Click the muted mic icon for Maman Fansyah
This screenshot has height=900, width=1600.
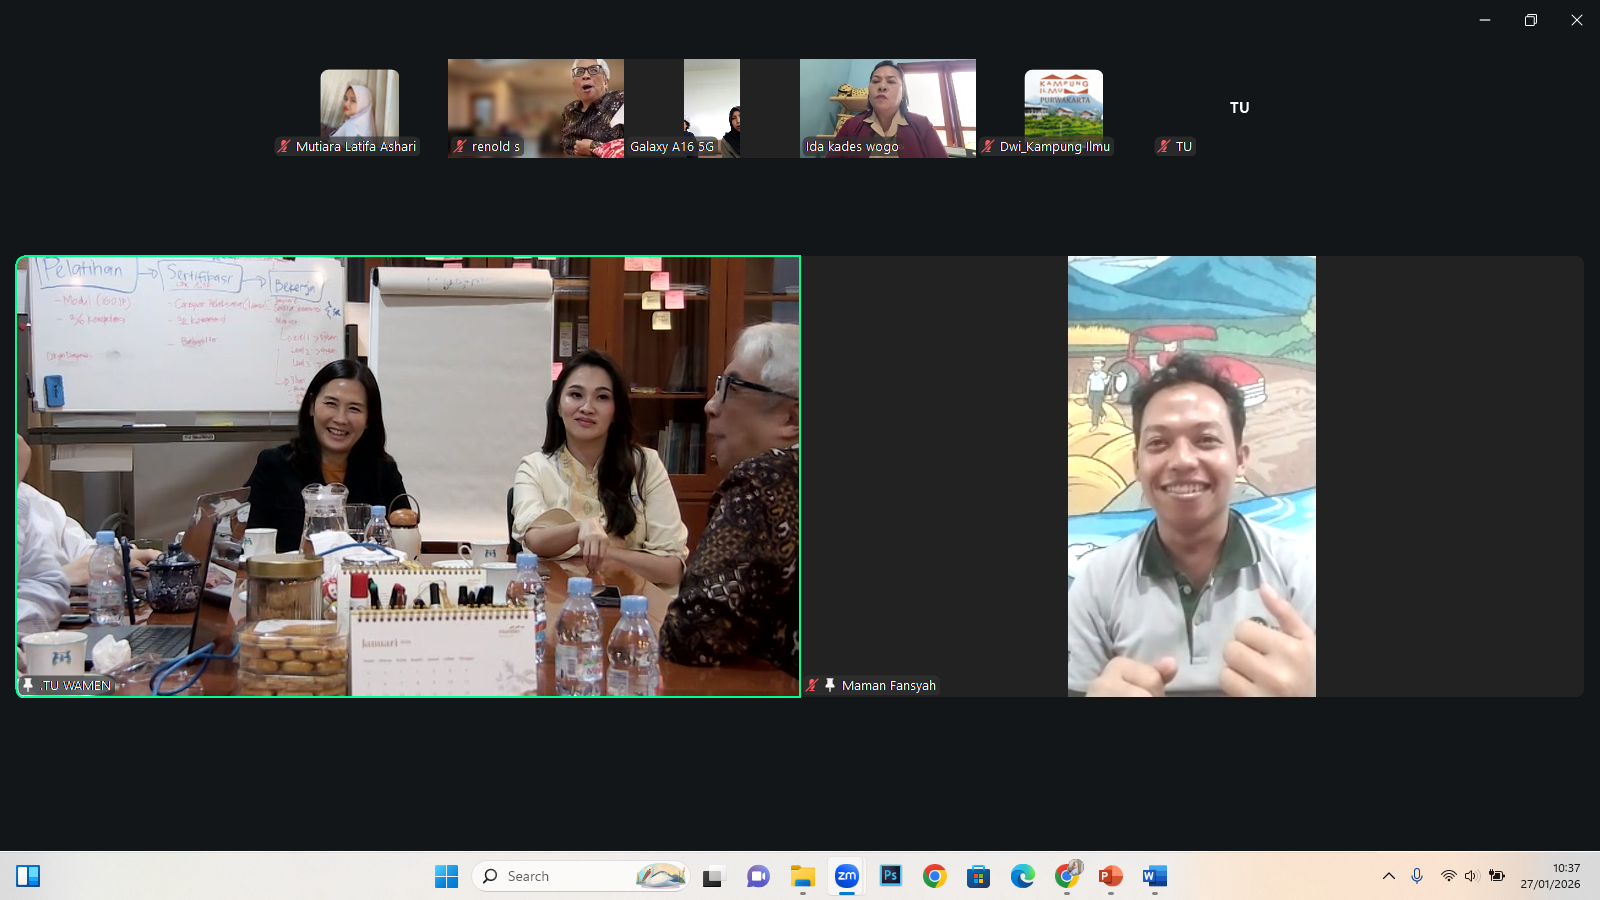point(812,685)
